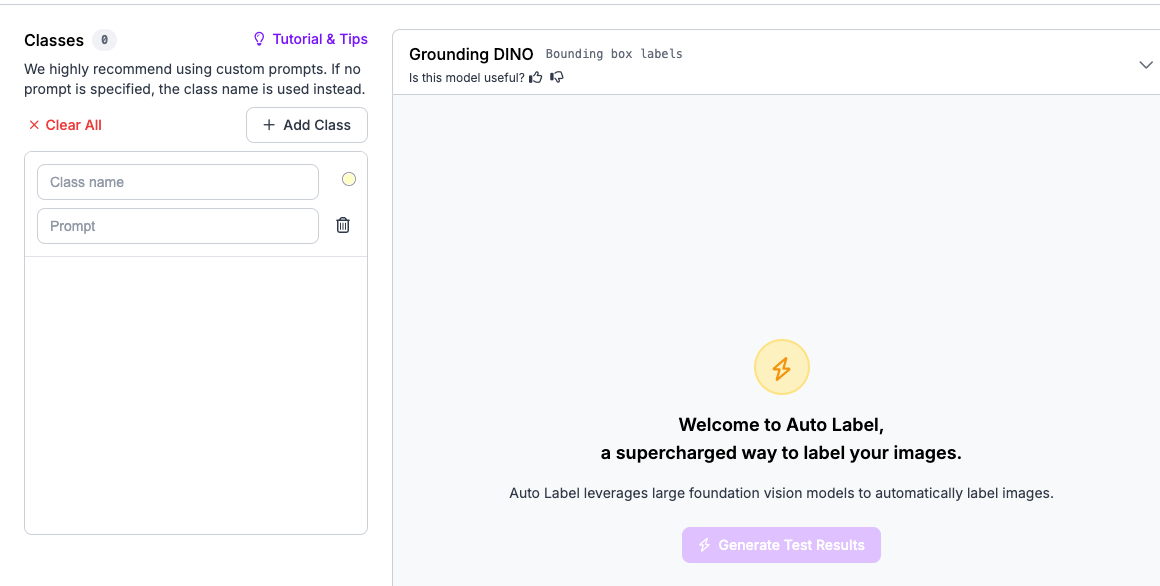This screenshot has height=586, width=1160.
Task: Click the lightbulb icon beside Tutorial & Tips
Action: click(259, 39)
